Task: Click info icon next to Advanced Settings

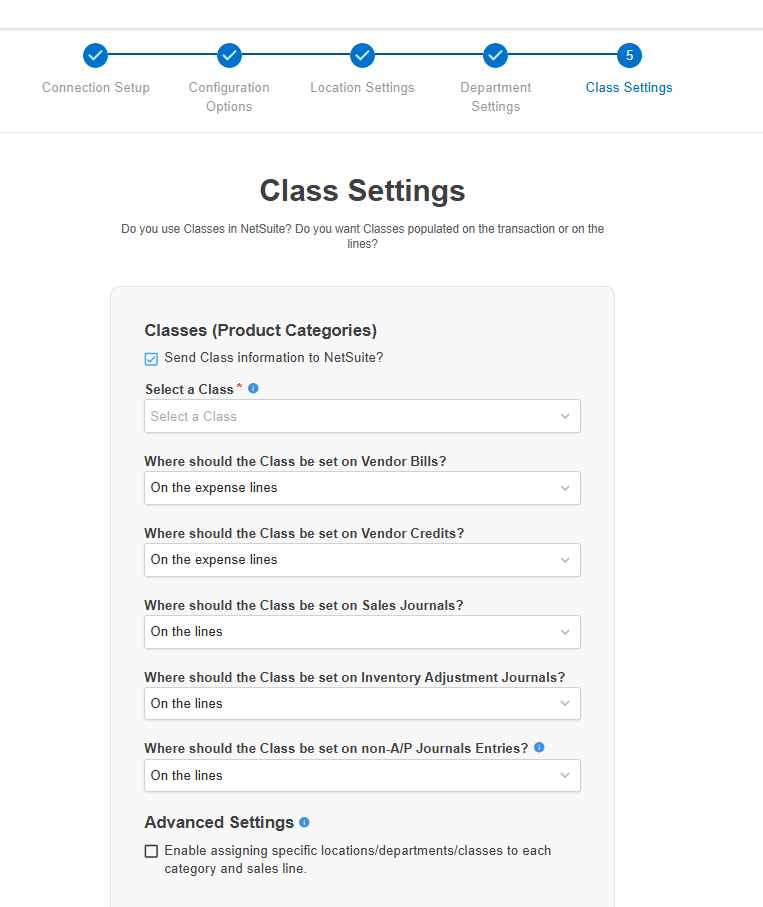Action: [x=304, y=822]
